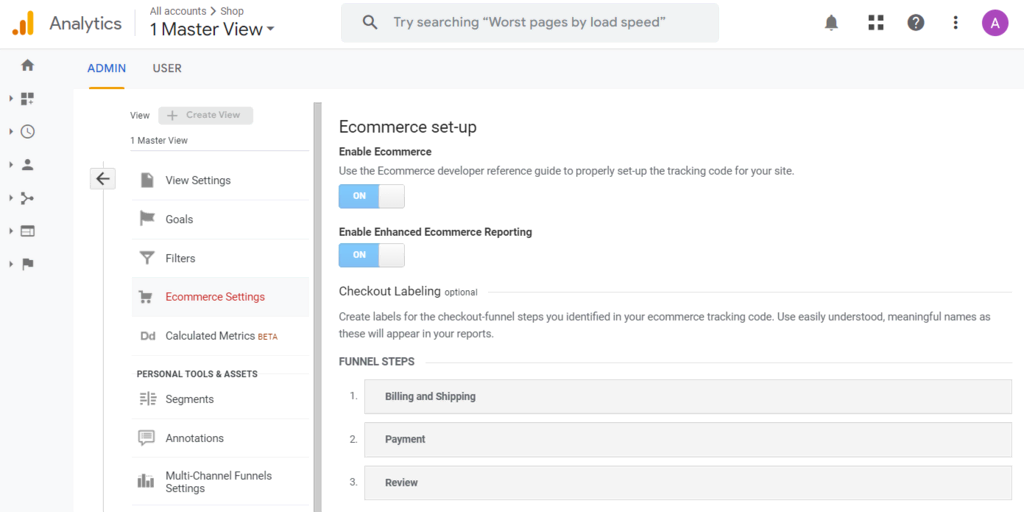Expand the Audience person reports section
1024x512 pixels.
[27, 164]
